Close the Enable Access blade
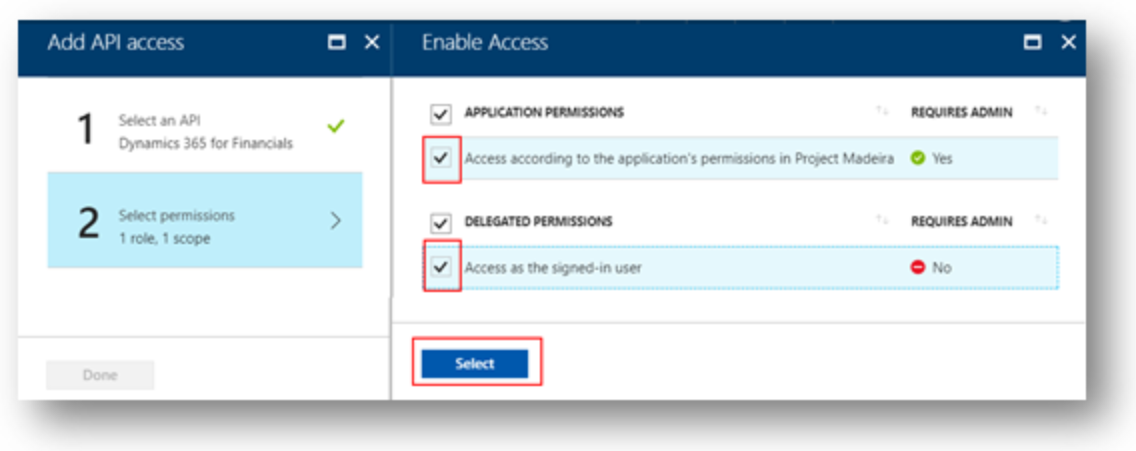The image size is (1136, 451). [x=1069, y=43]
